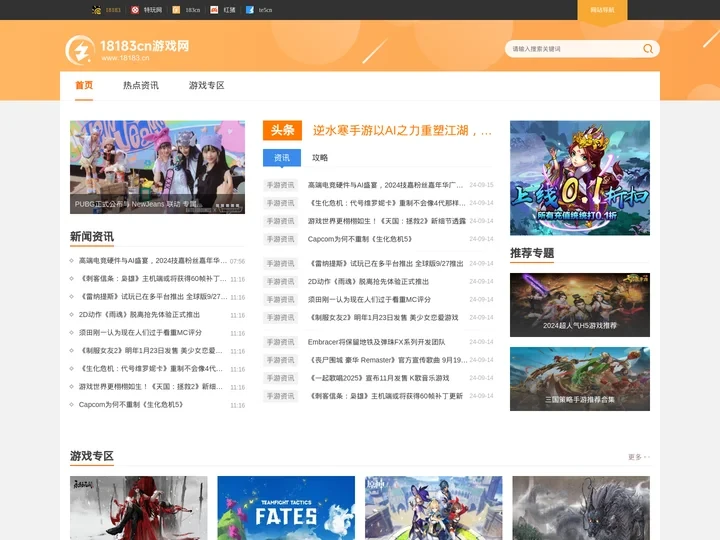
Task: Open center article 高端电竞硬件与AI盛宴 dated 24-09-15
Action: point(385,185)
